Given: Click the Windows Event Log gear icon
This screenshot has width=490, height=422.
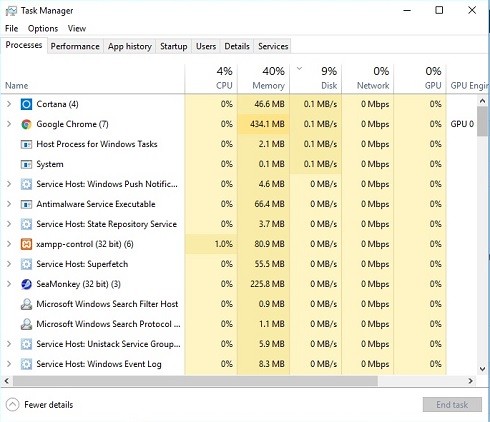Looking at the screenshot, I should [x=26, y=364].
